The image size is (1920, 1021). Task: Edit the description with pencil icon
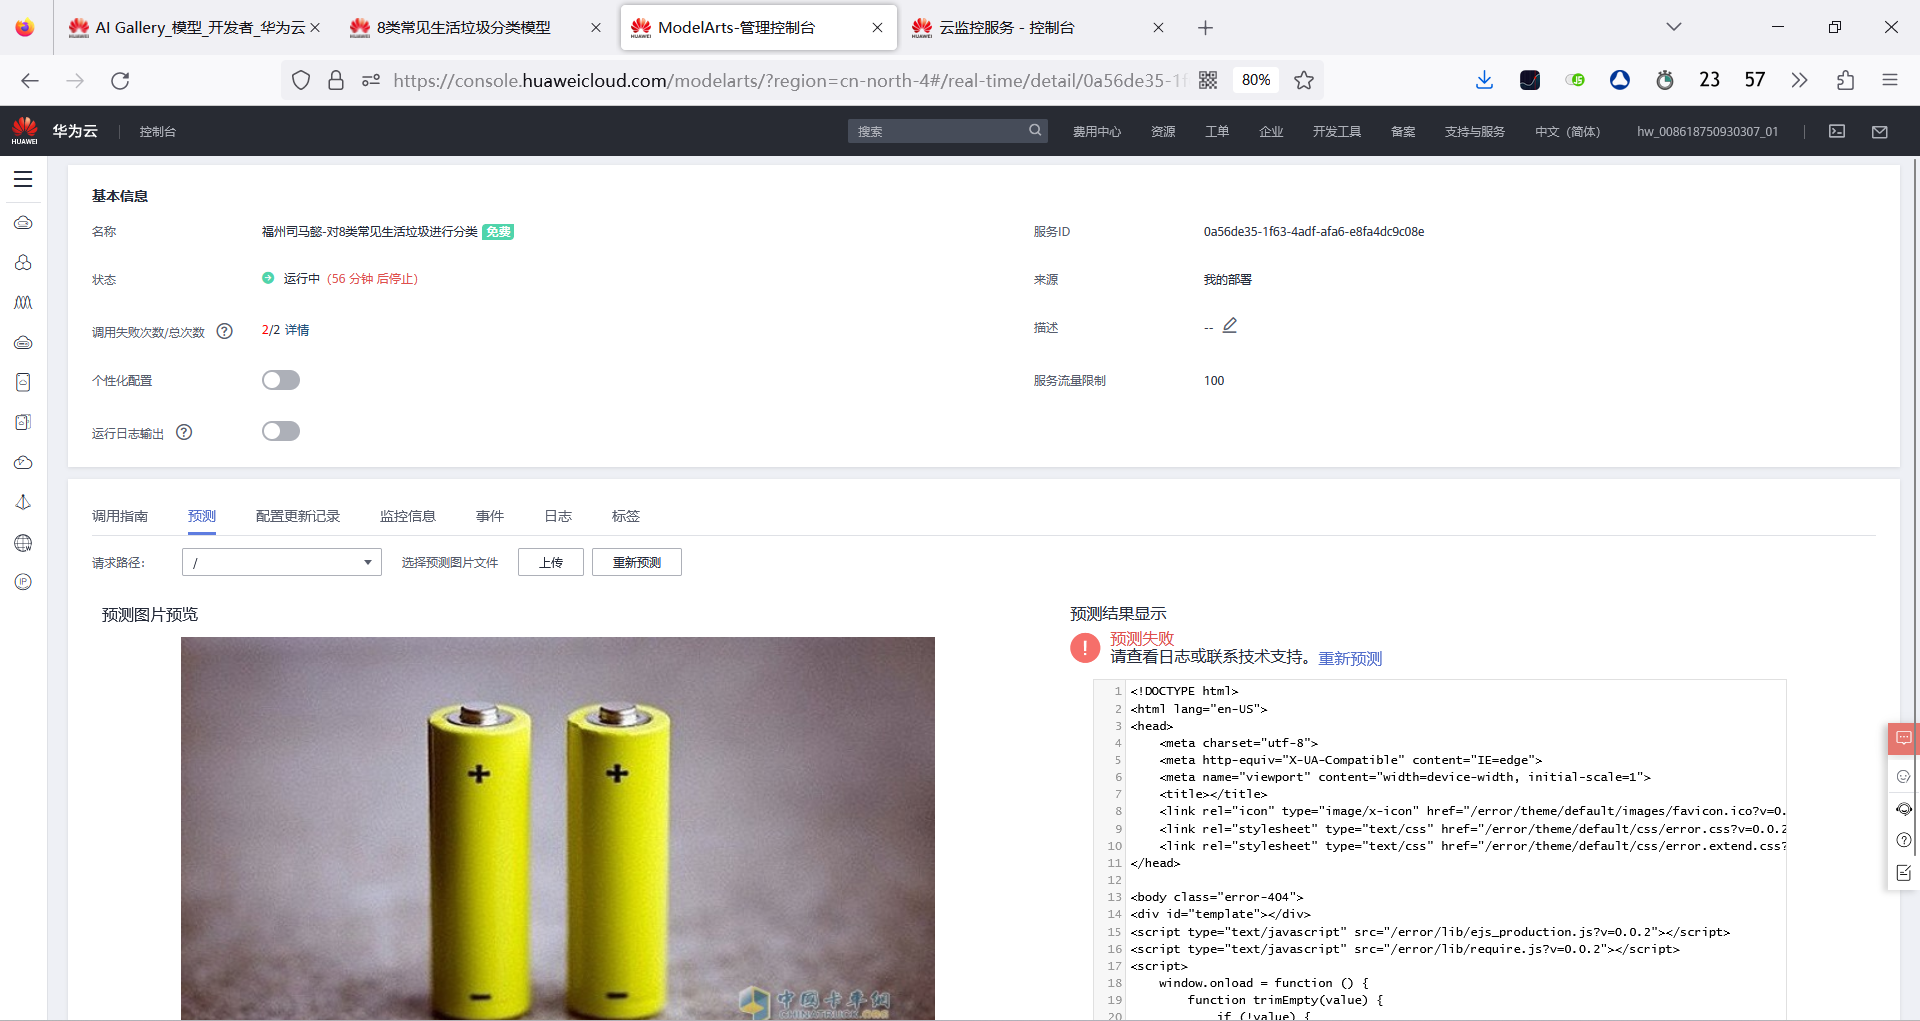1230,326
